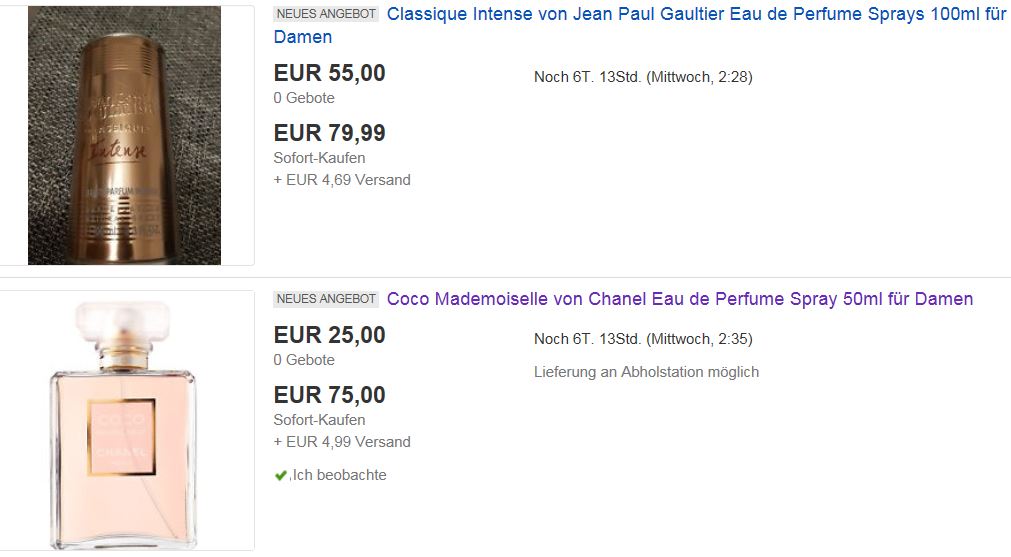
Task: Click '0 Gebote' under the Gaultier listing
Action: (304, 98)
